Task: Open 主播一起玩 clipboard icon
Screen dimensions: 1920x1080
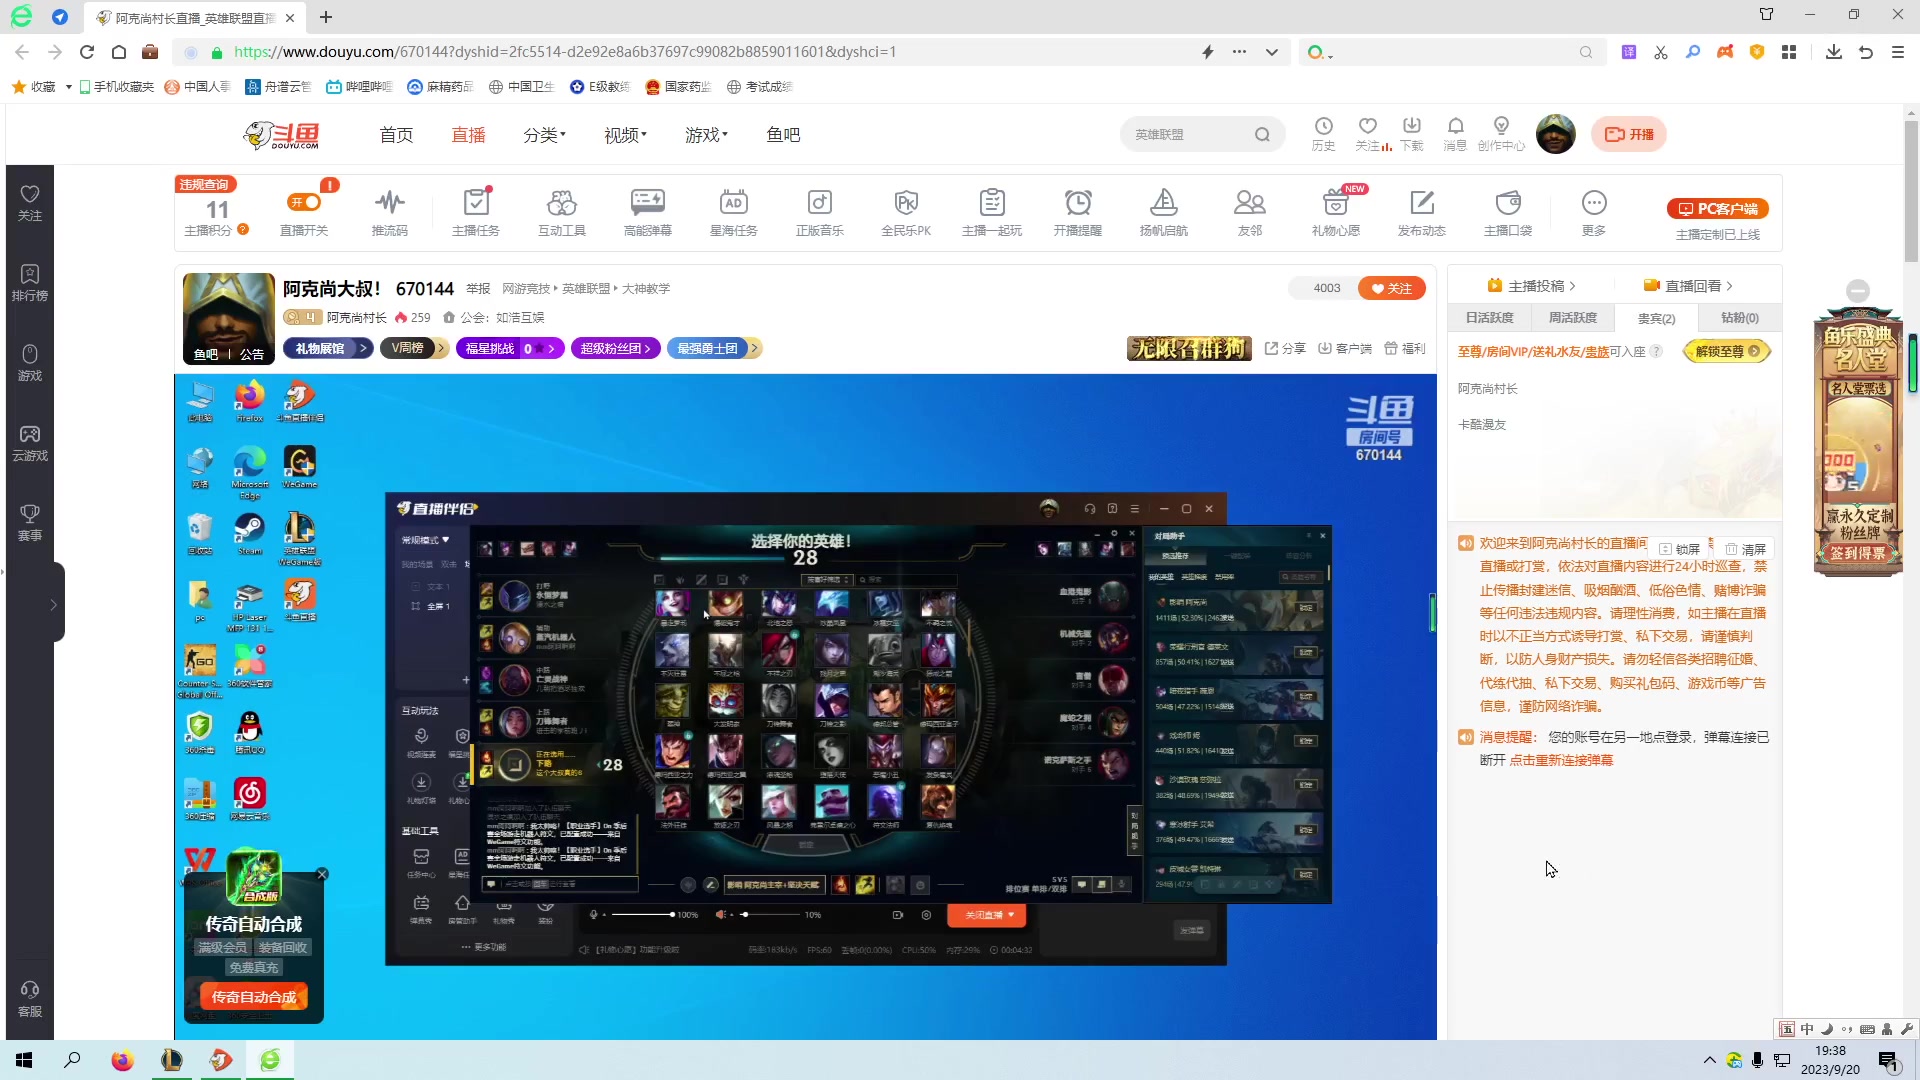Action: [x=992, y=203]
